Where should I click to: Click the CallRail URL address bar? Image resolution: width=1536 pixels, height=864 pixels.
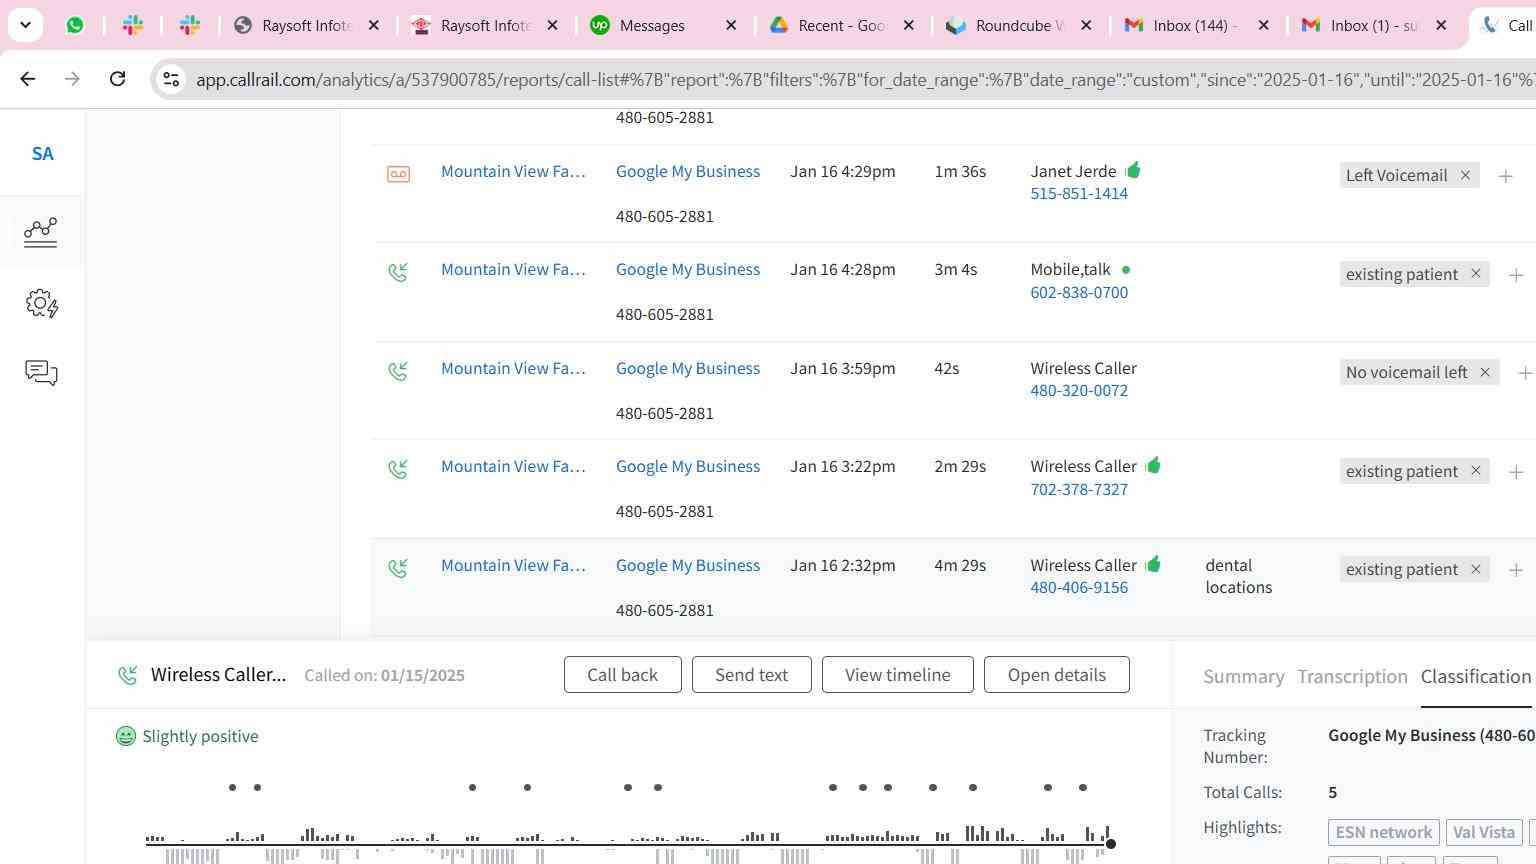point(864,79)
